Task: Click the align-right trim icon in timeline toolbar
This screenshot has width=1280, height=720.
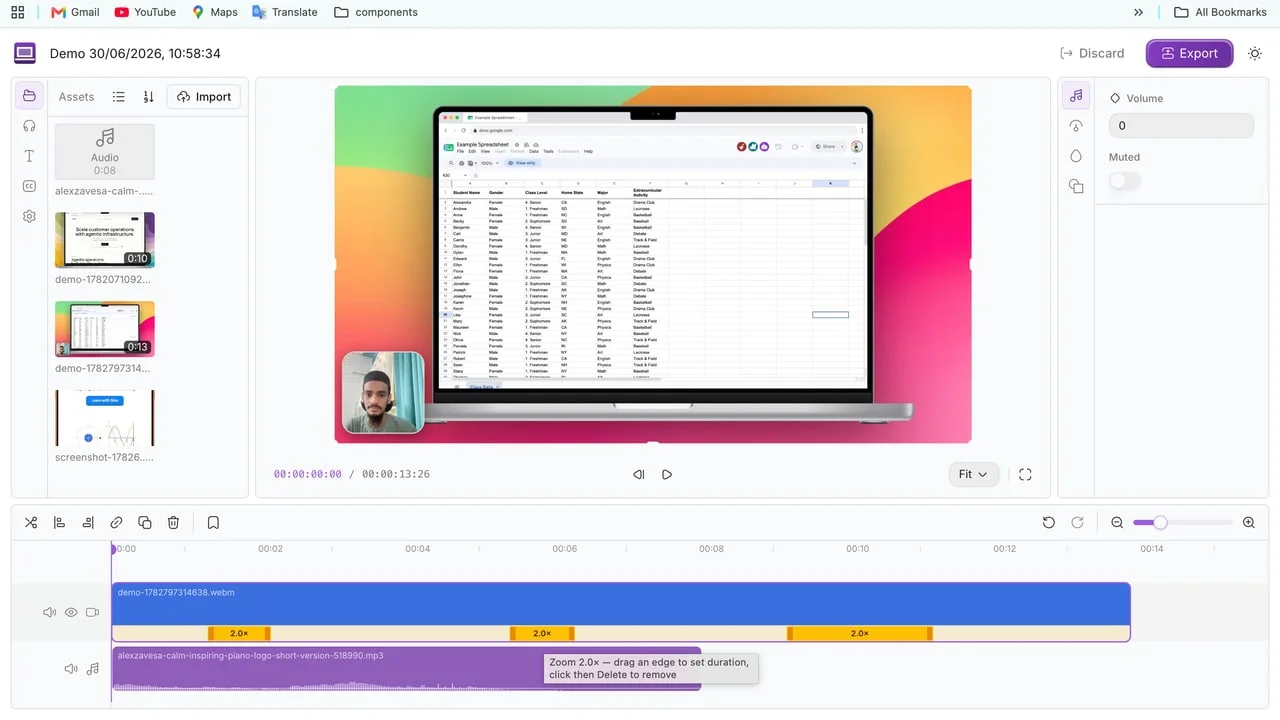Action: (88, 522)
